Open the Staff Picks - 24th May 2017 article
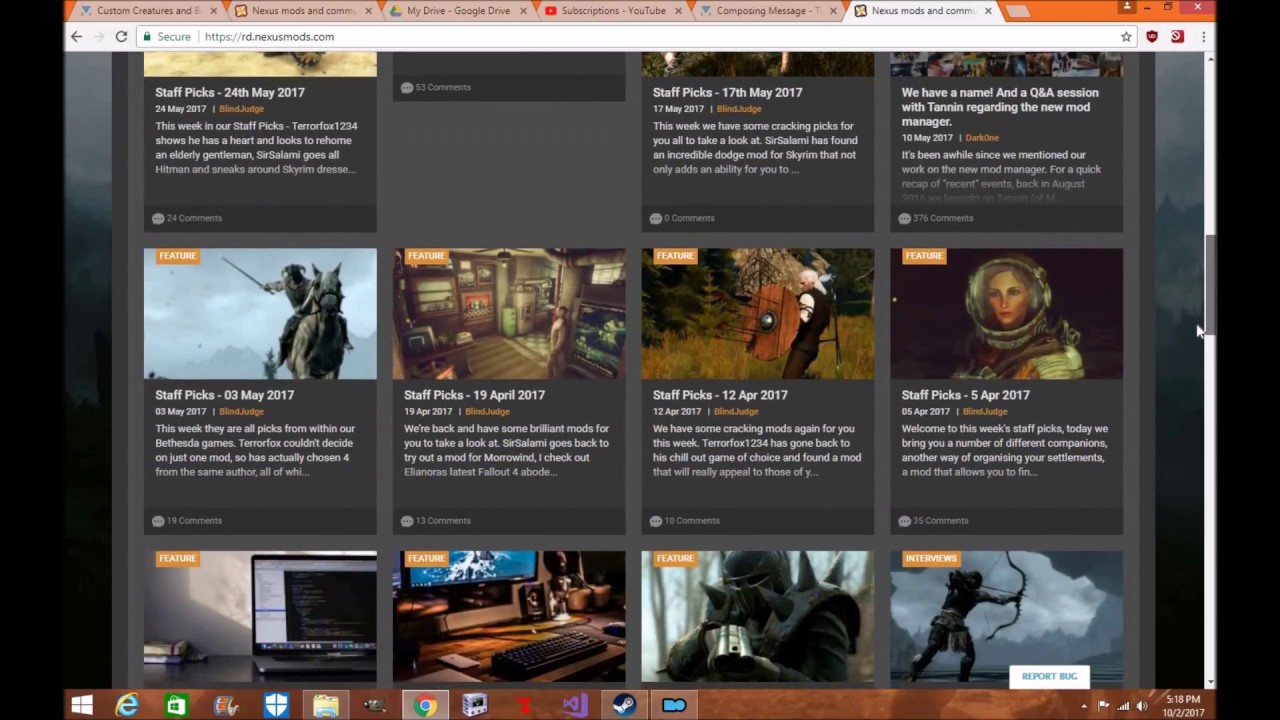1280x720 pixels. (230, 92)
